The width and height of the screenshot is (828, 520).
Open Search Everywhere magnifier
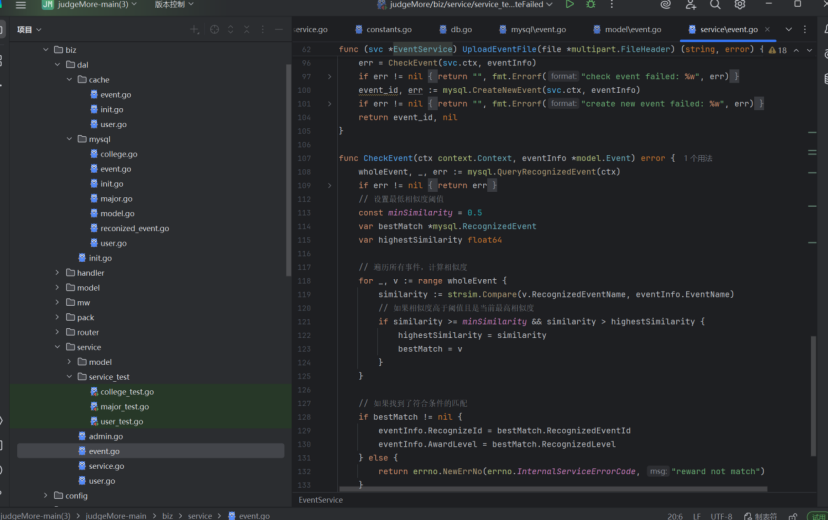click(715, 4)
